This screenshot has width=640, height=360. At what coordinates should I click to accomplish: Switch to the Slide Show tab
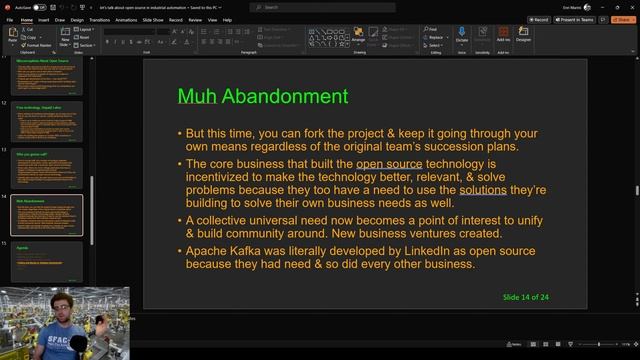[x=153, y=20]
